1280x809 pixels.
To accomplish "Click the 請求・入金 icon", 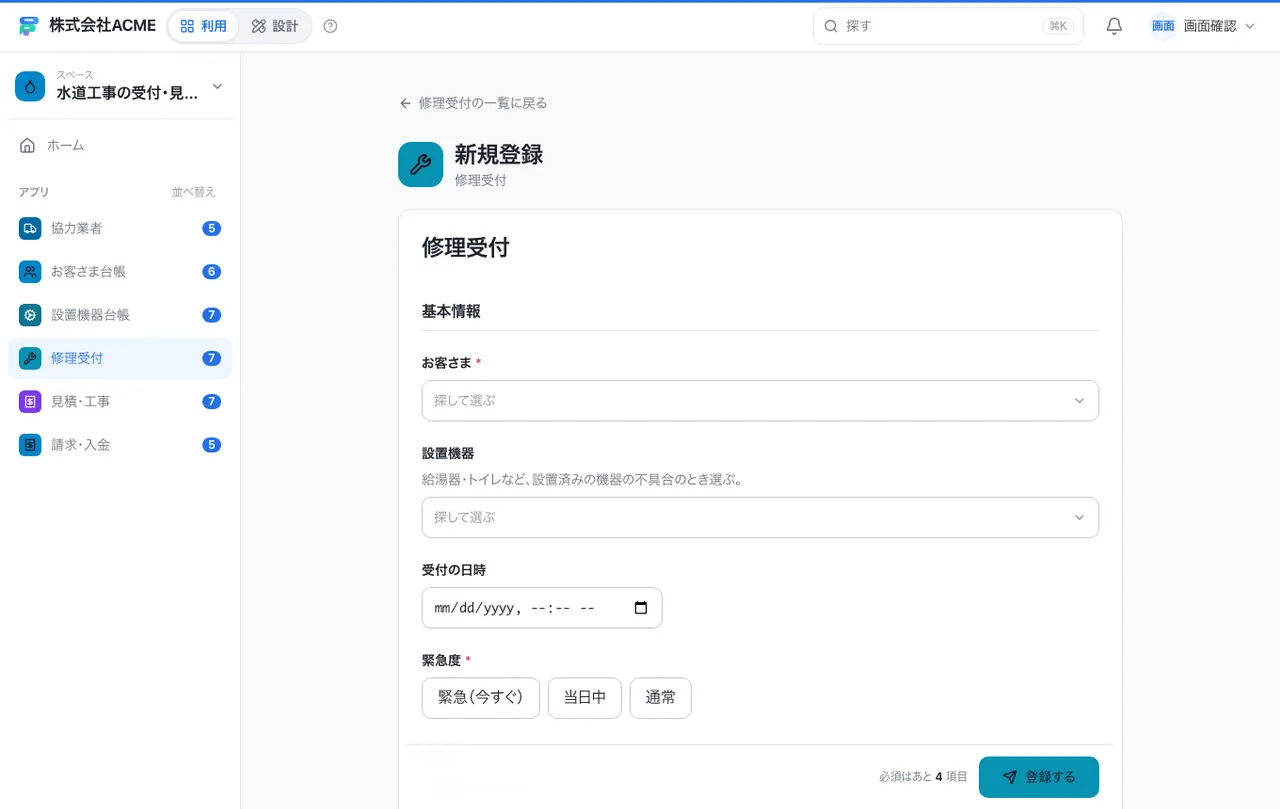I will (30, 444).
